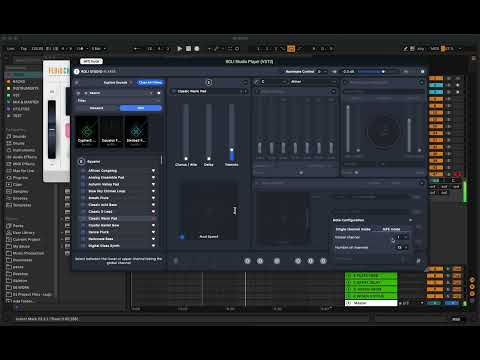This screenshot has width=480, height=360.
Task: Click the Chorus / Mix macro slider
Action: 186,132
